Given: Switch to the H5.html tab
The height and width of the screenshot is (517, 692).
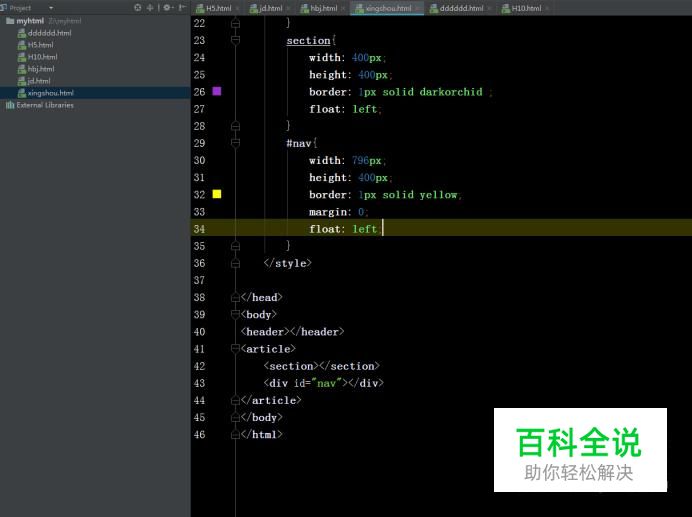Looking at the screenshot, I should 218,8.
